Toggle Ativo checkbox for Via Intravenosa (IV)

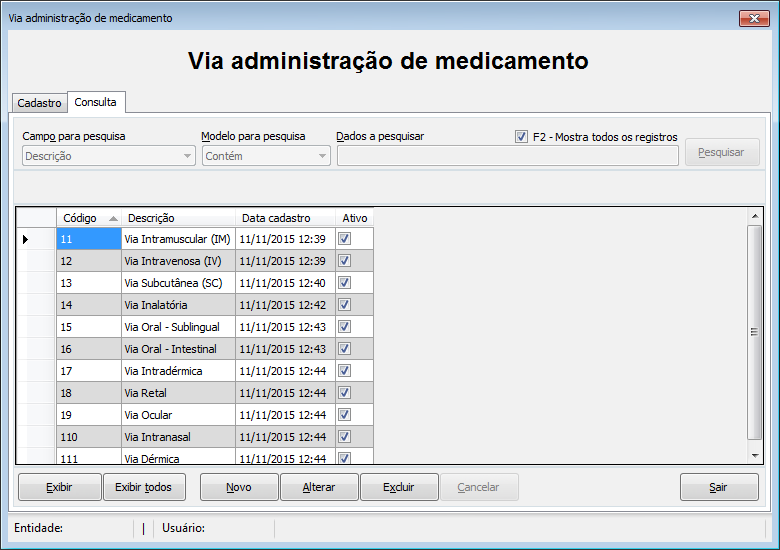pos(345,261)
